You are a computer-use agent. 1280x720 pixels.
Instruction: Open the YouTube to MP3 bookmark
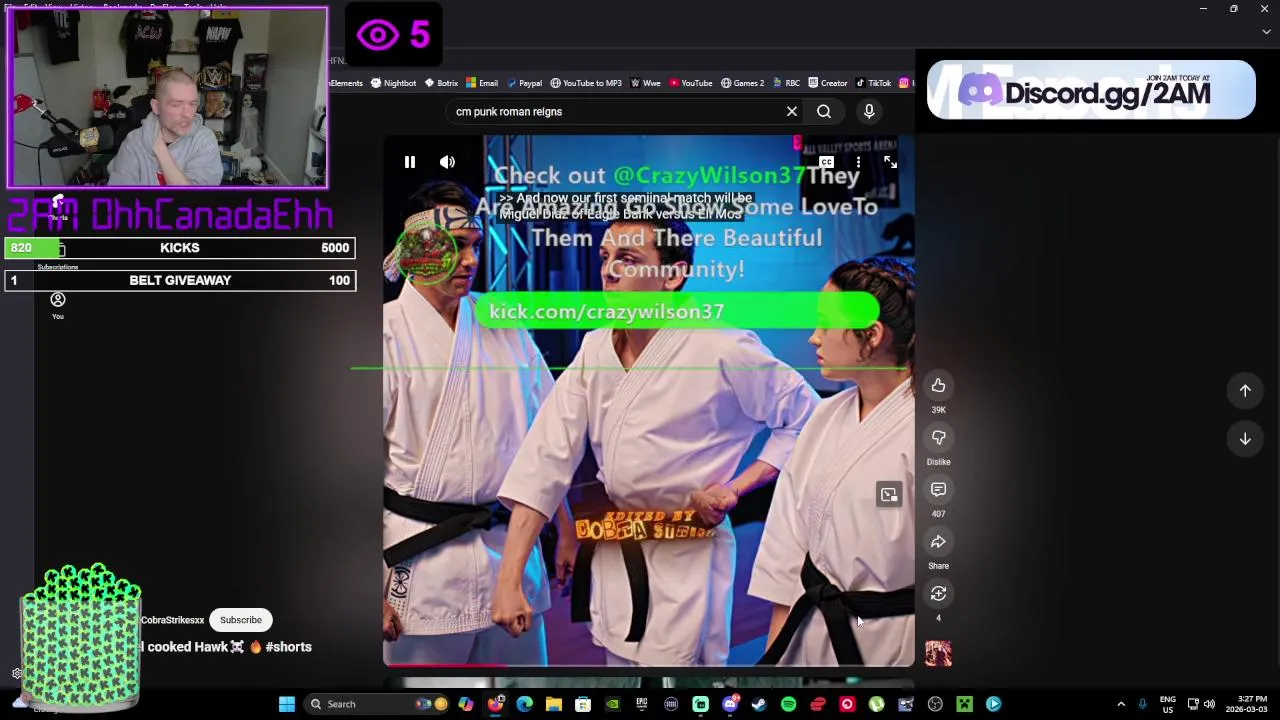click(586, 83)
